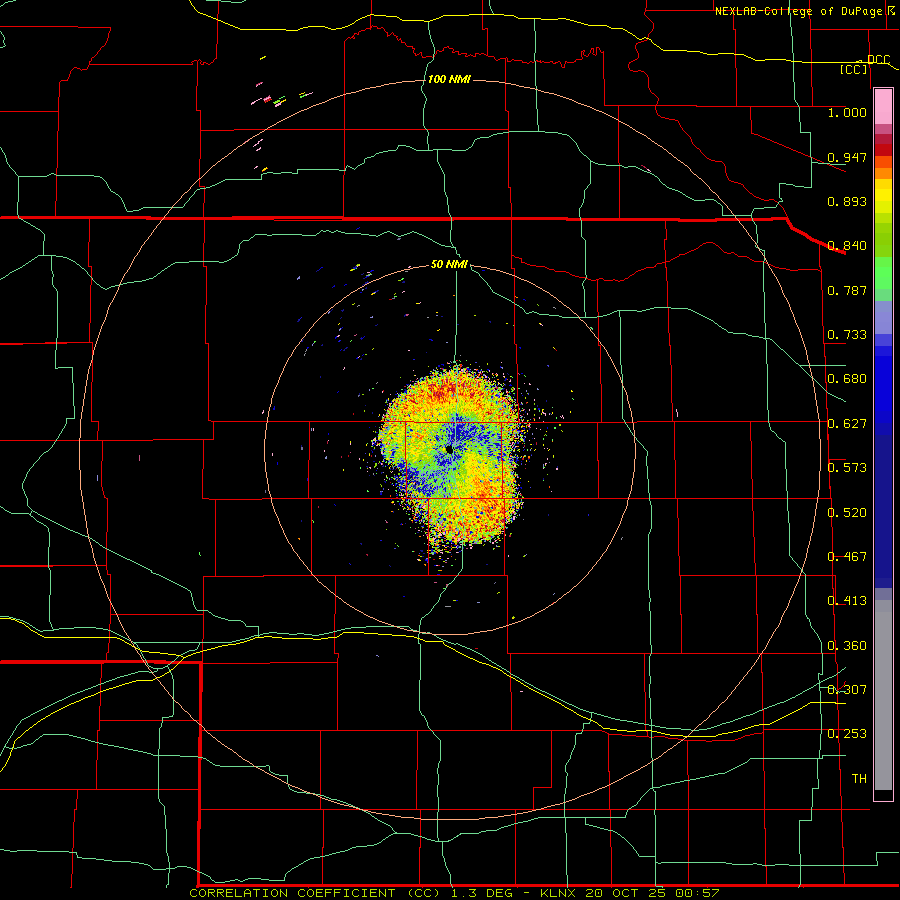Click the Correlation Coefficient KLNX footer caption

454,893
